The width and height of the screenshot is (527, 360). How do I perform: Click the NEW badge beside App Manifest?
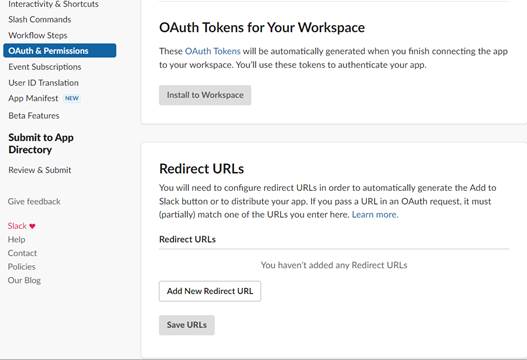coord(72,98)
